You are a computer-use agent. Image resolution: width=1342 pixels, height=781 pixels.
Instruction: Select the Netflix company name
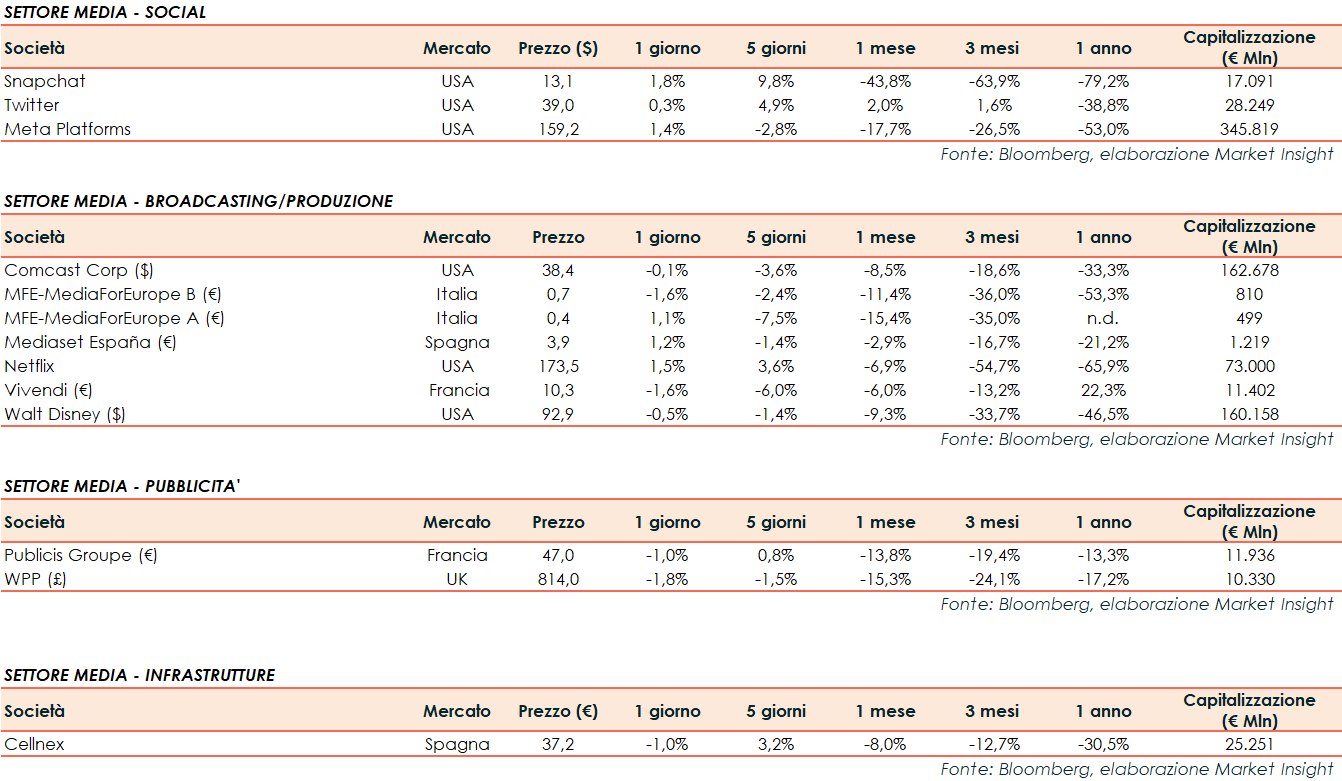[x=30, y=366]
